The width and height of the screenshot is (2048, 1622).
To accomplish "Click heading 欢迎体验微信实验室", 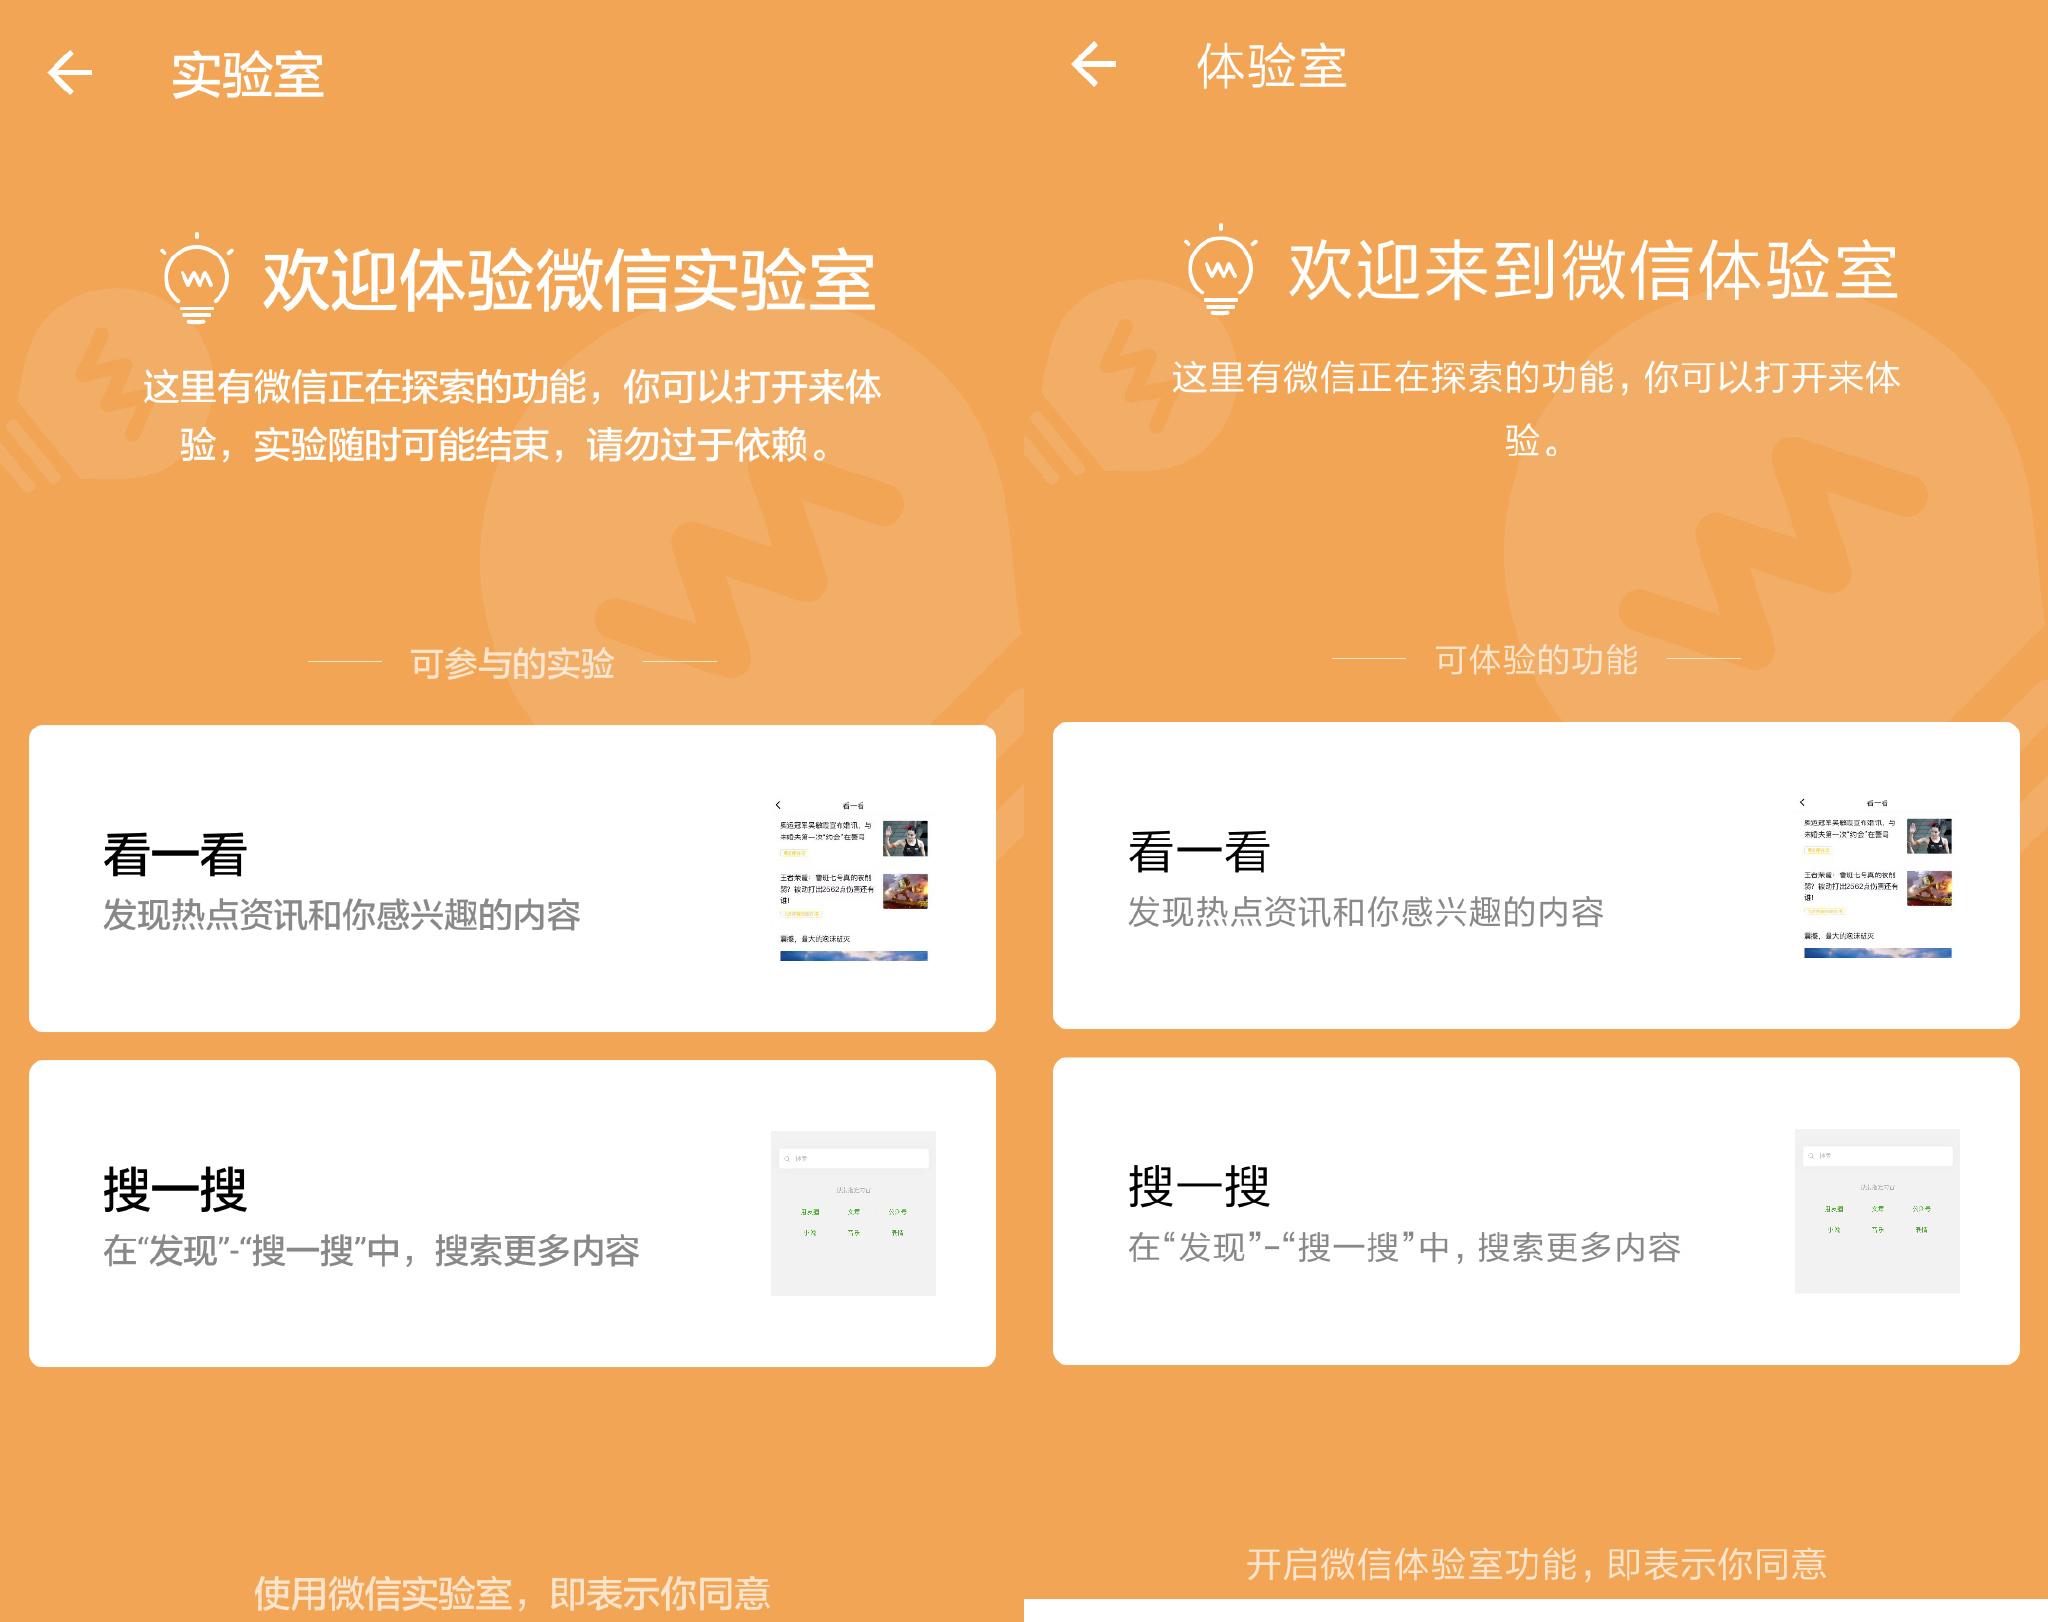I will point(569,279).
